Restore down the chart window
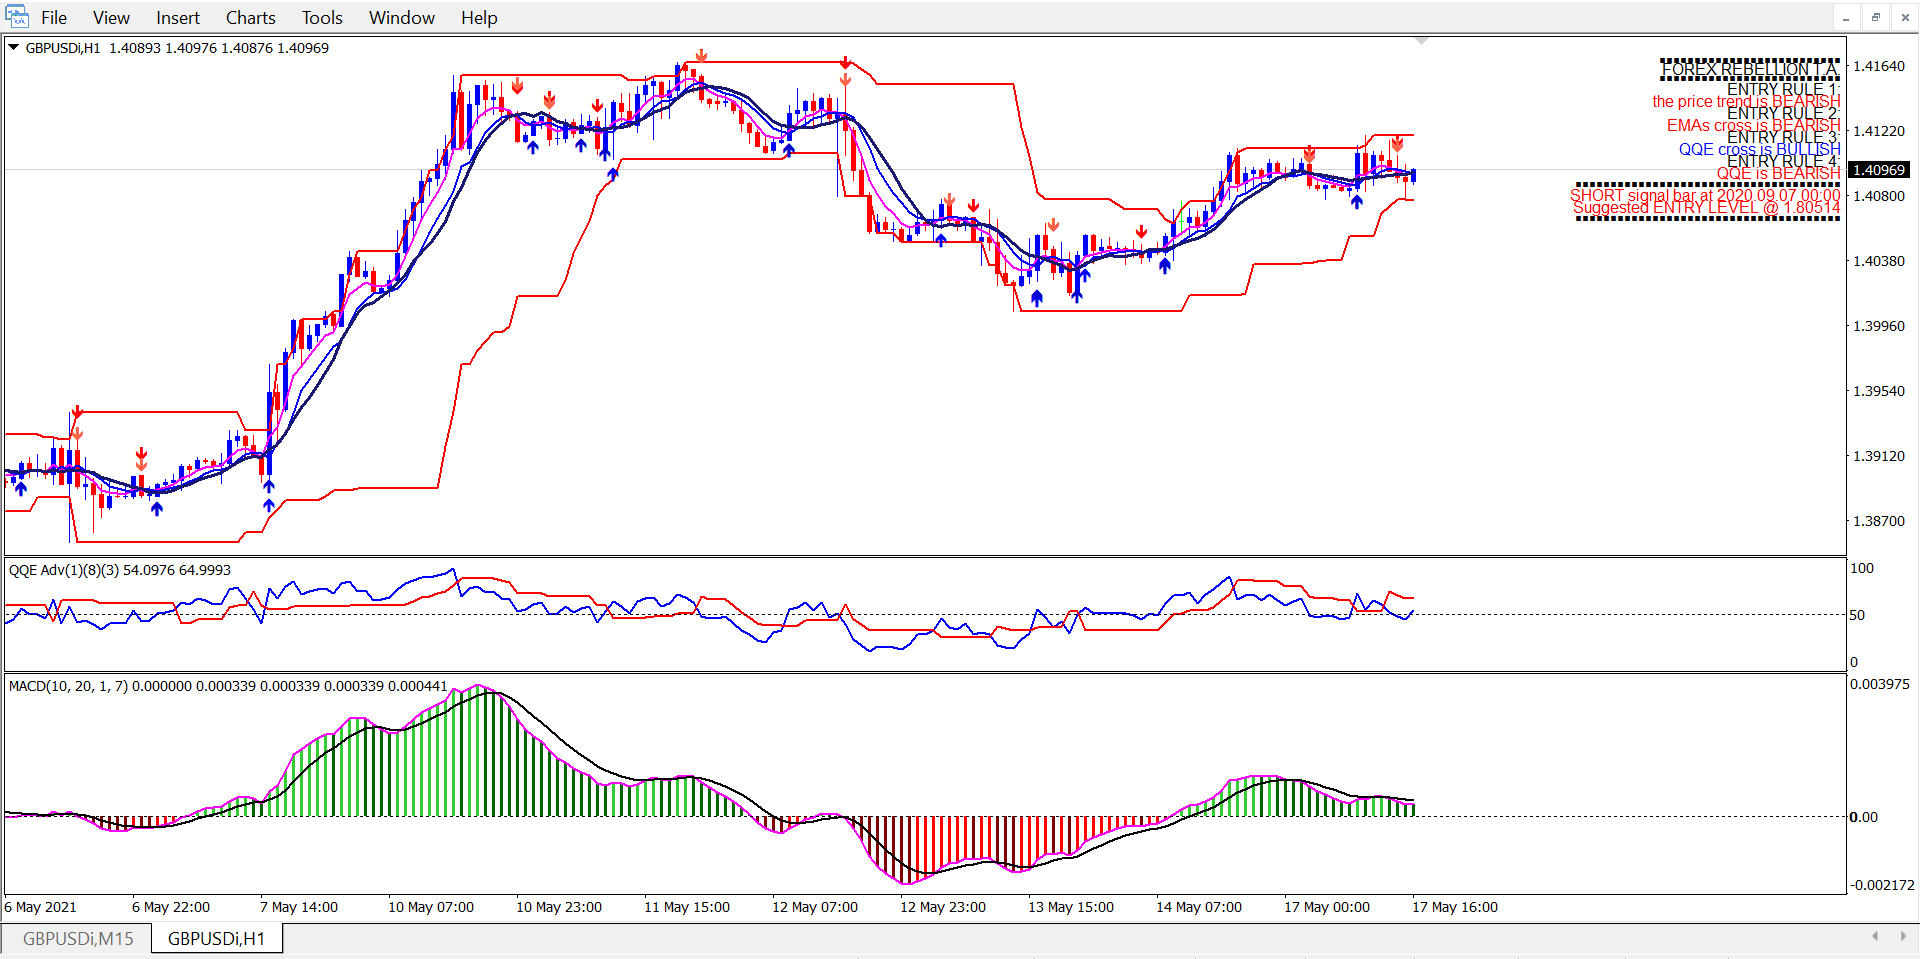This screenshot has width=1920, height=959. pos(1876,17)
